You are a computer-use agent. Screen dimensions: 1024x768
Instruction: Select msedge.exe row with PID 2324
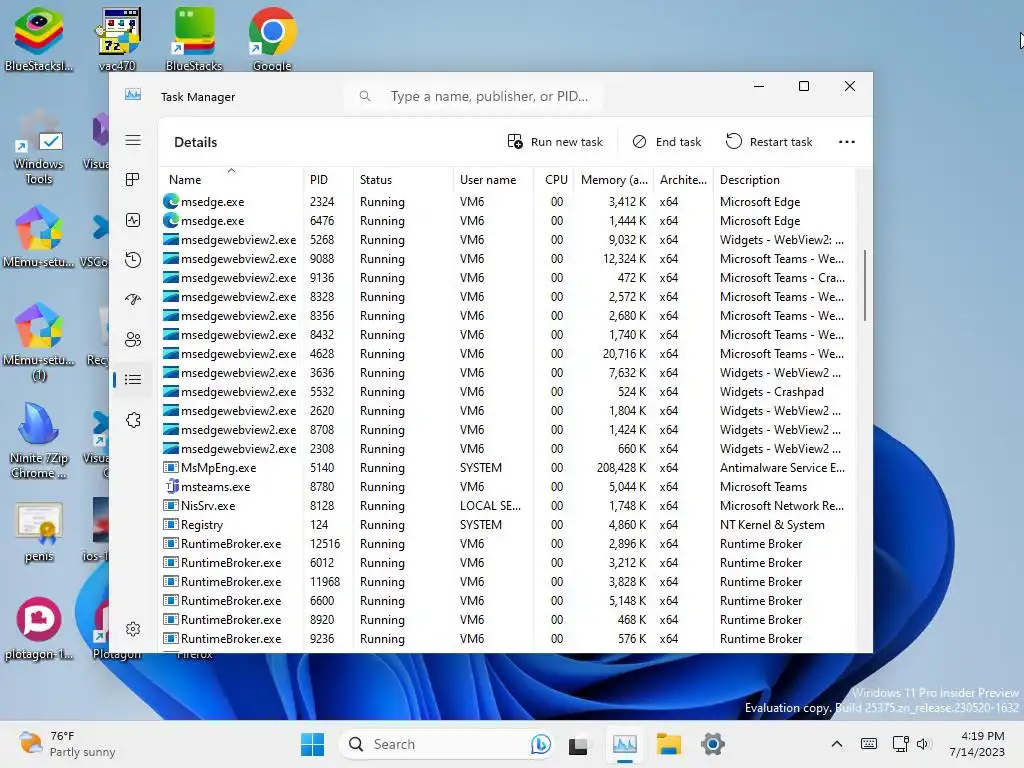click(507, 202)
